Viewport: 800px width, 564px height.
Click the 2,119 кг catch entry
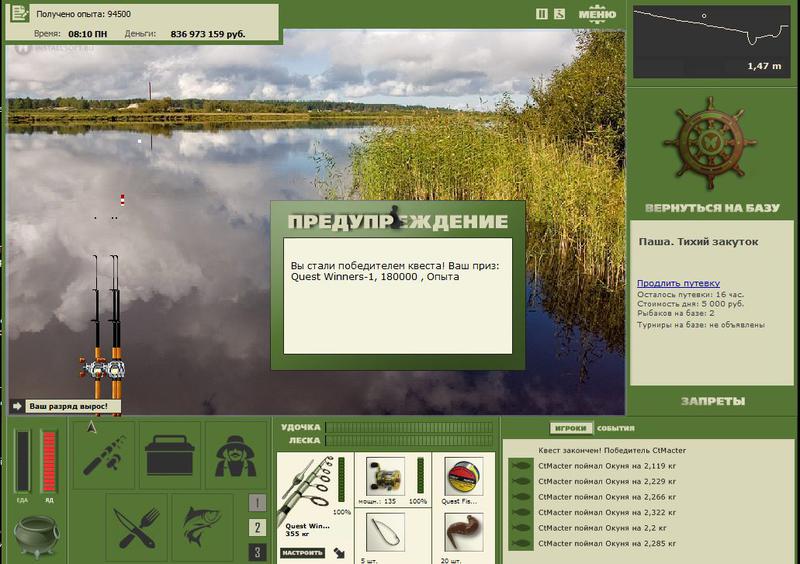coord(607,465)
